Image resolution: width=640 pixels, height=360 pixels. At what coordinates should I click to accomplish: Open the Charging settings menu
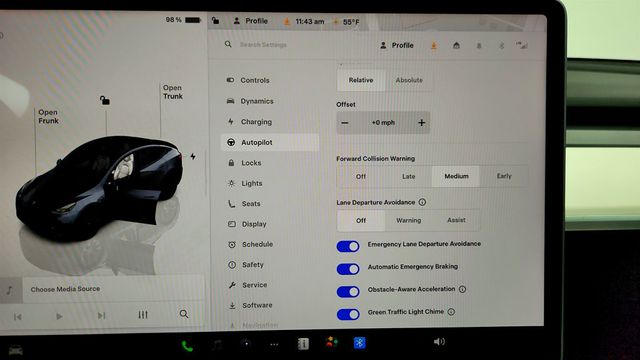pyautogui.click(x=249, y=122)
